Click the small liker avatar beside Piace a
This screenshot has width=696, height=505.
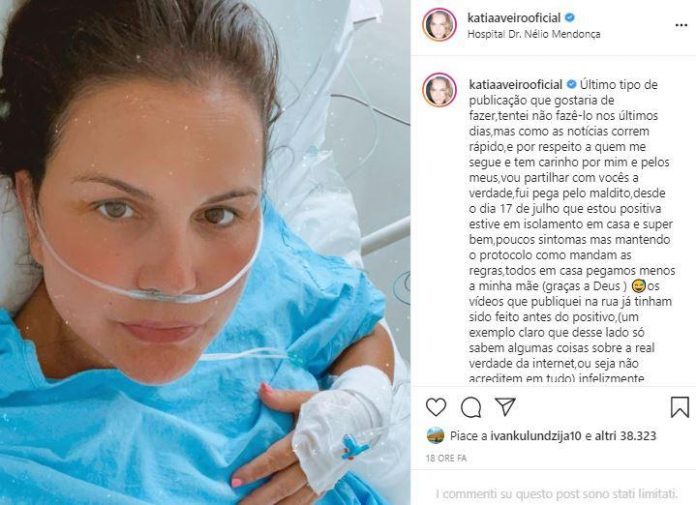click(435, 436)
